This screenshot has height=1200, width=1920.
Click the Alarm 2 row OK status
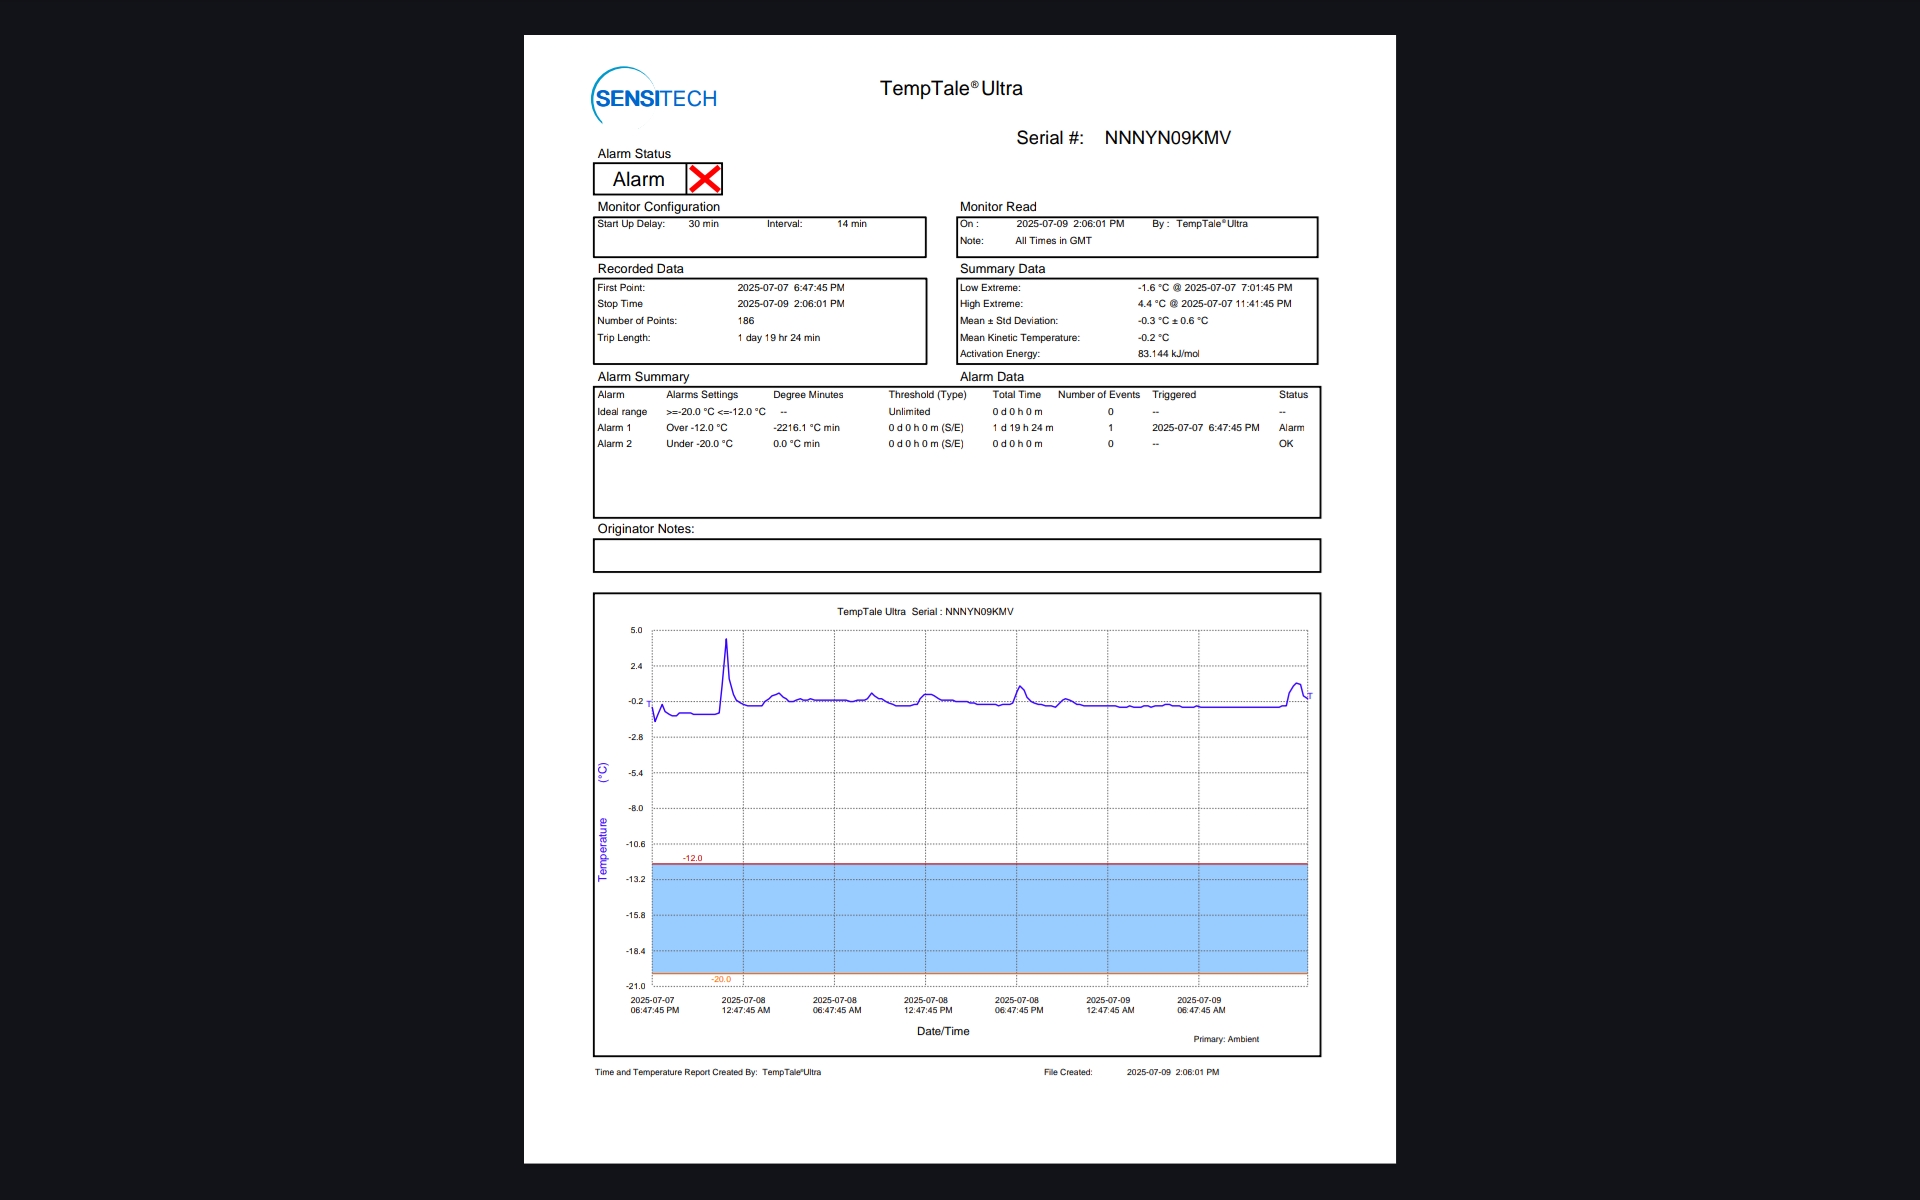[1285, 444]
